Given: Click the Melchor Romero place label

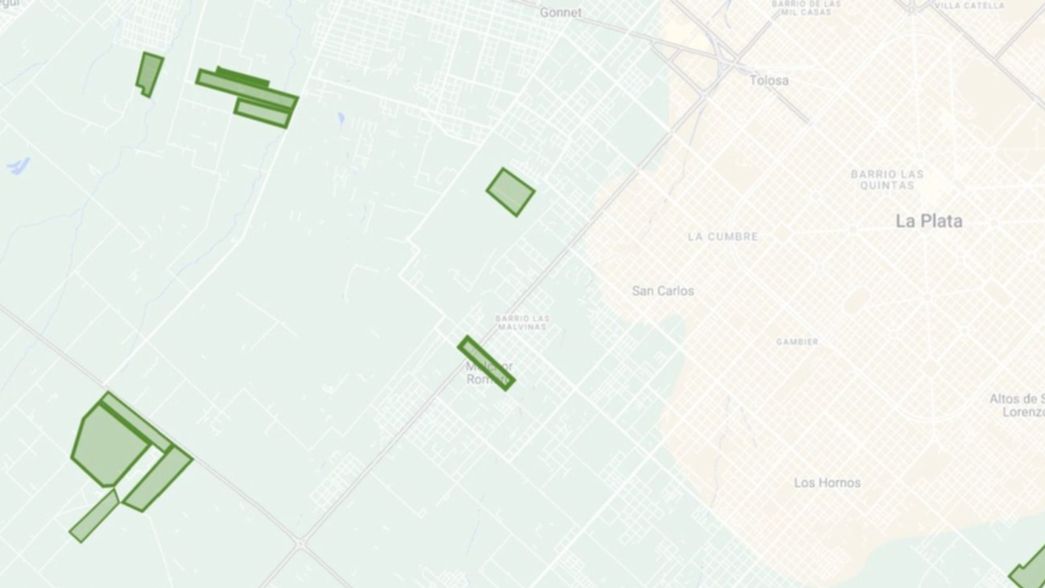Looking at the screenshot, I should pos(487,373).
